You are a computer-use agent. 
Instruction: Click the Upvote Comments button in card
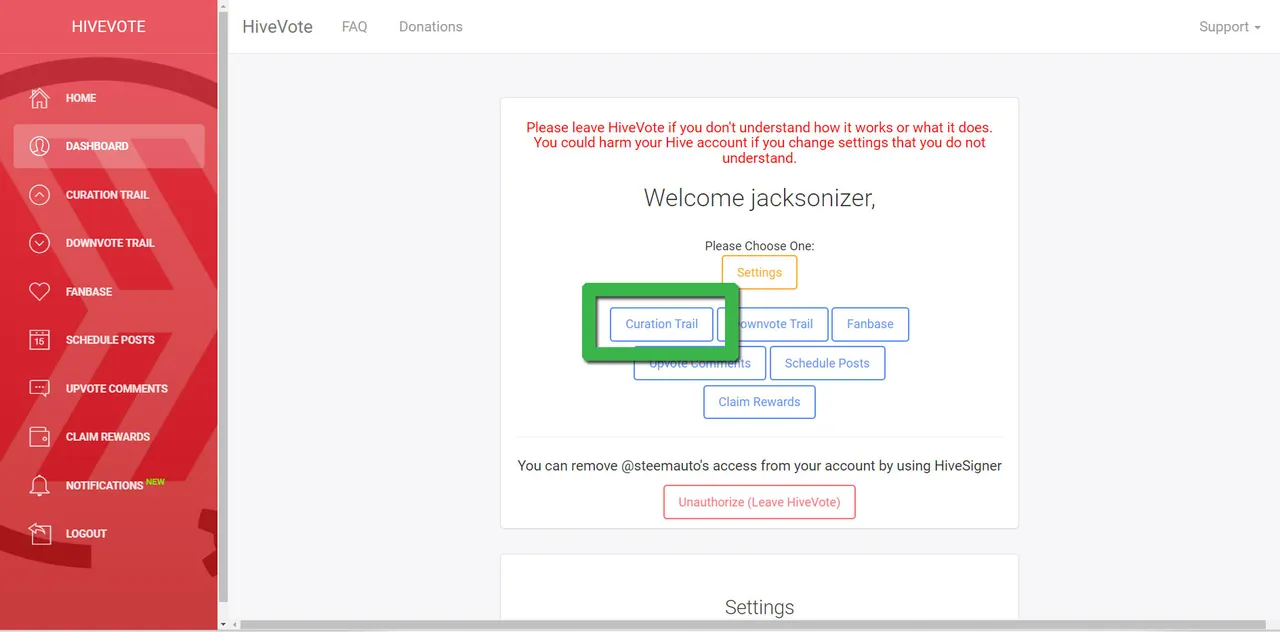point(700,363)
